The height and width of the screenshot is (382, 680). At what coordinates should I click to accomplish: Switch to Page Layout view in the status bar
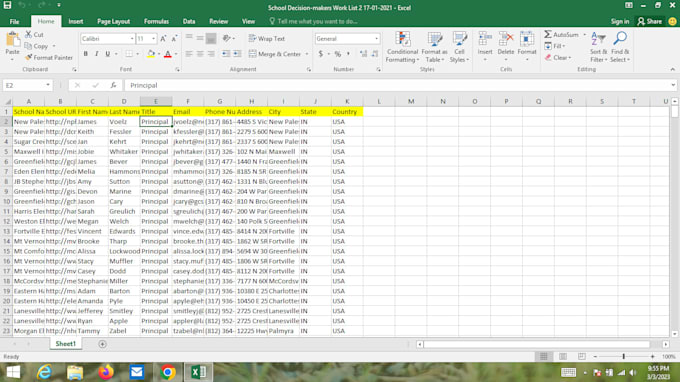click(563, 356)
